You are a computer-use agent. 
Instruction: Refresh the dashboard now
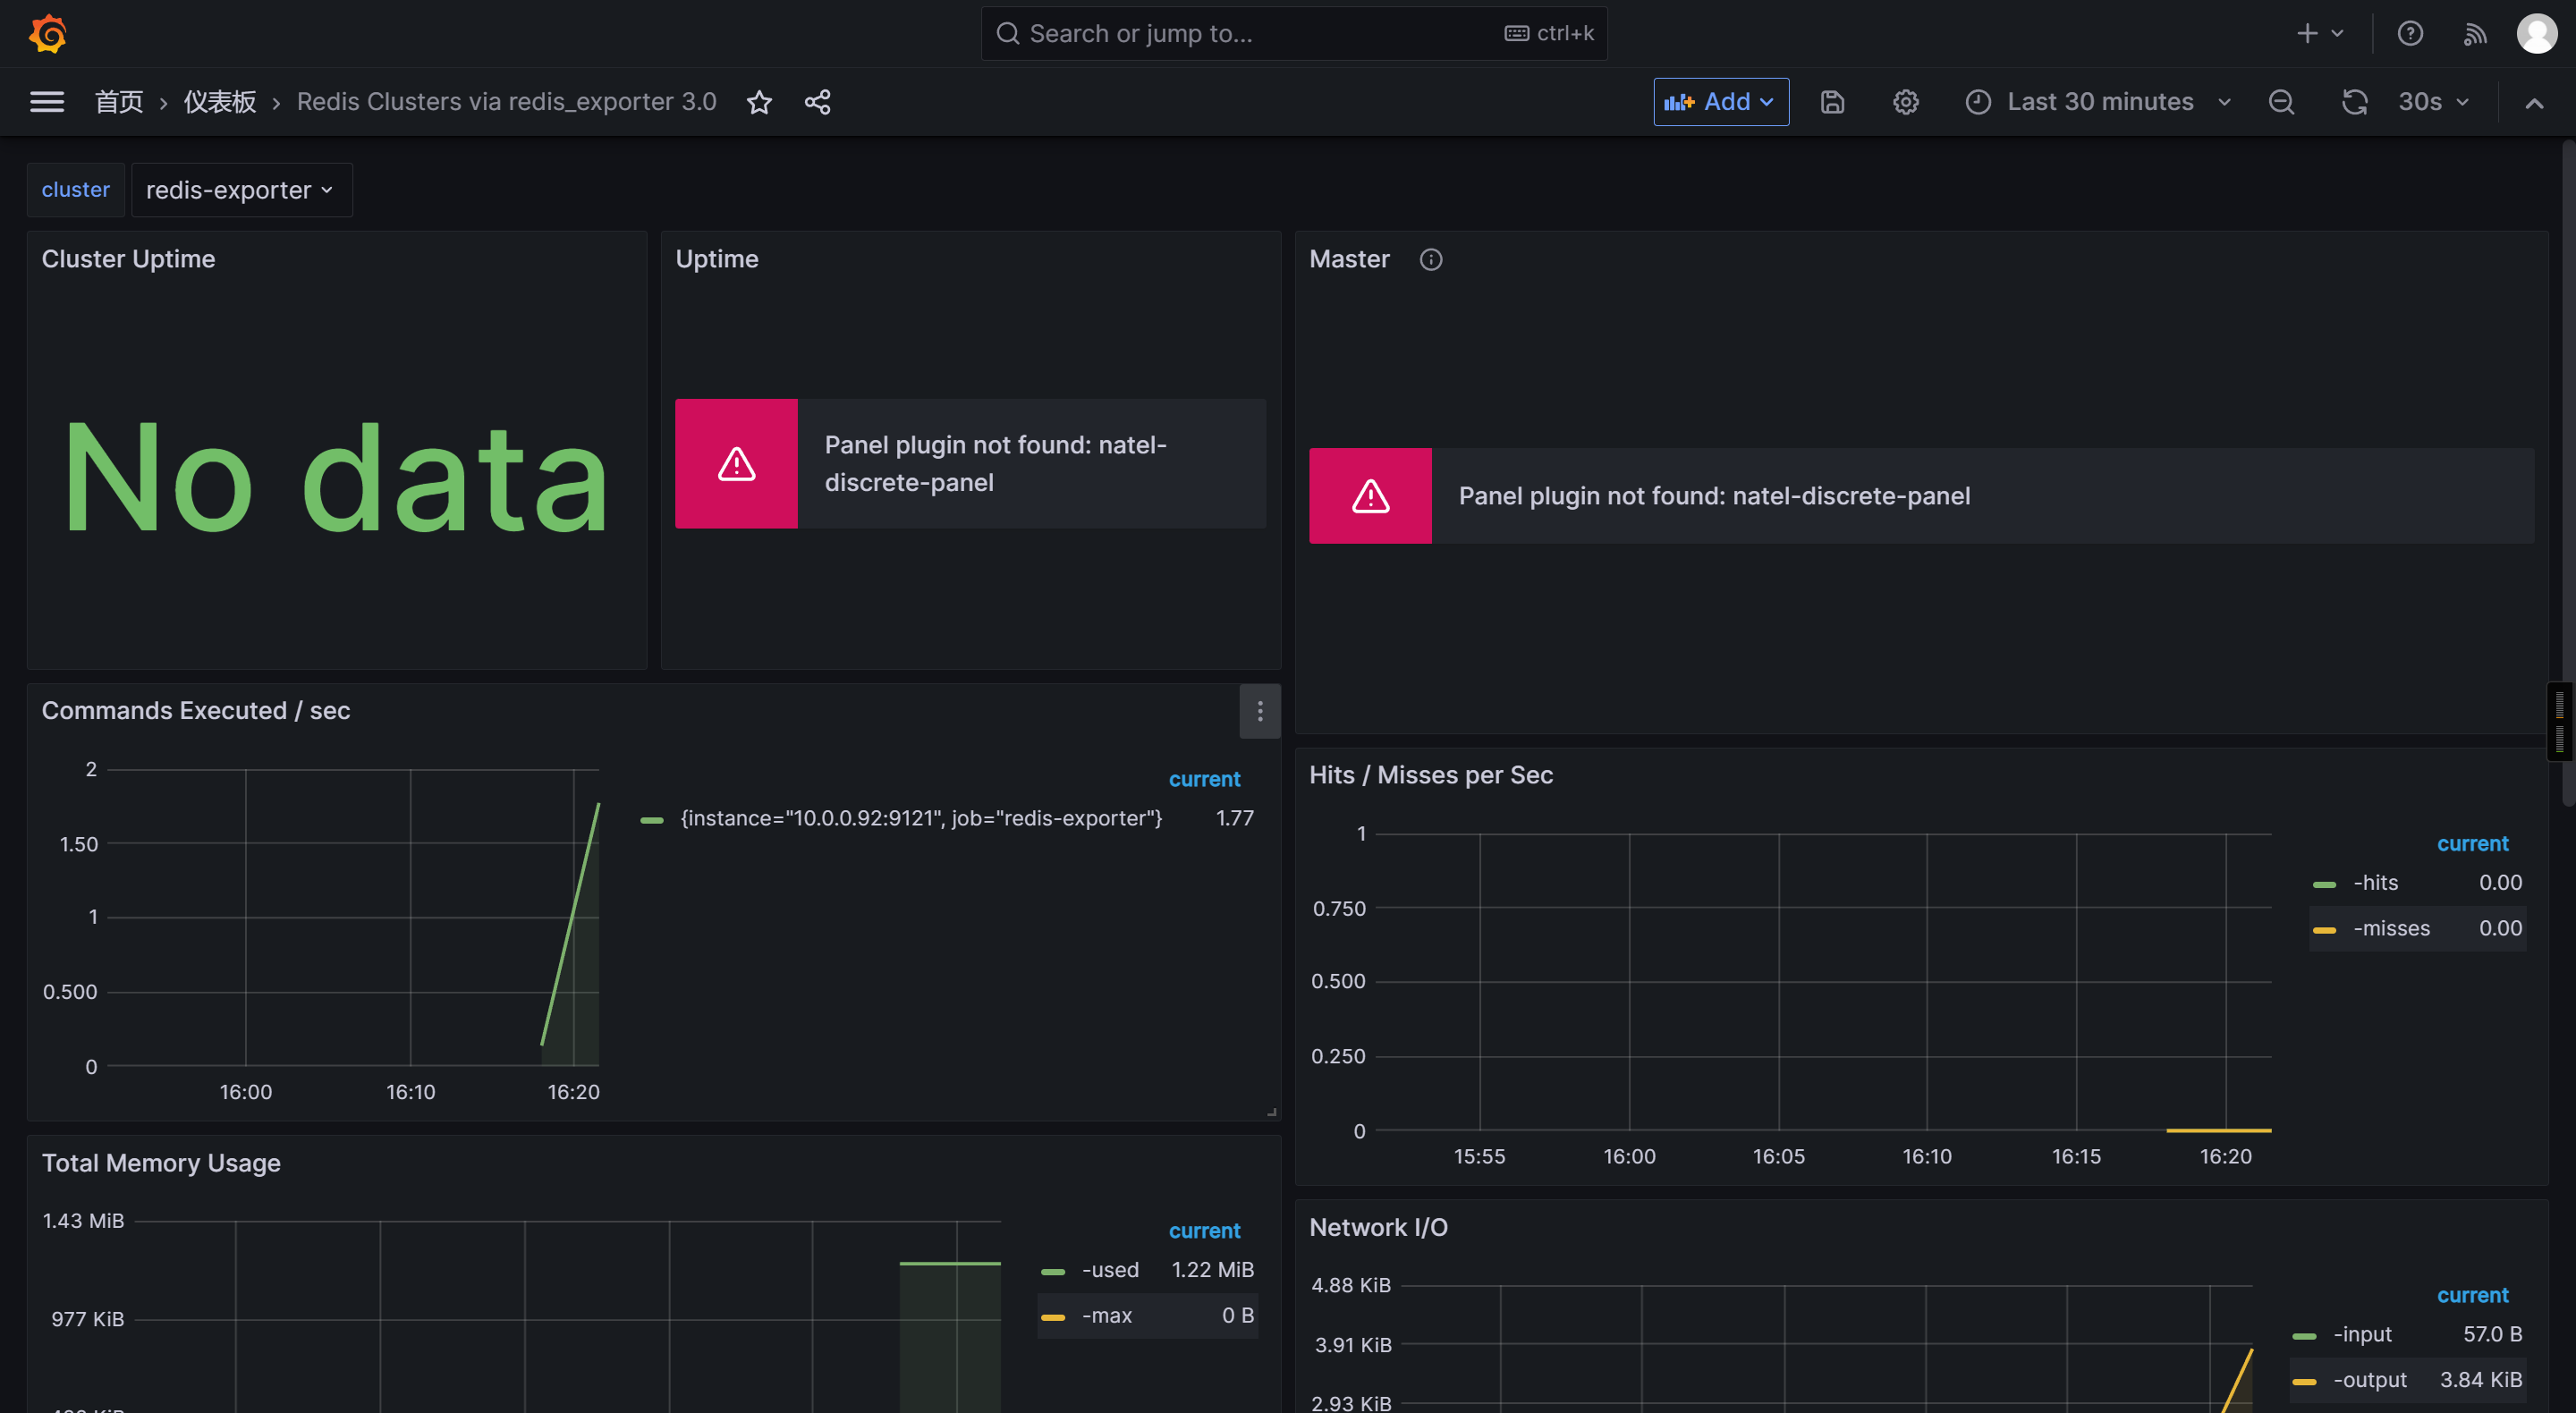2354,102
